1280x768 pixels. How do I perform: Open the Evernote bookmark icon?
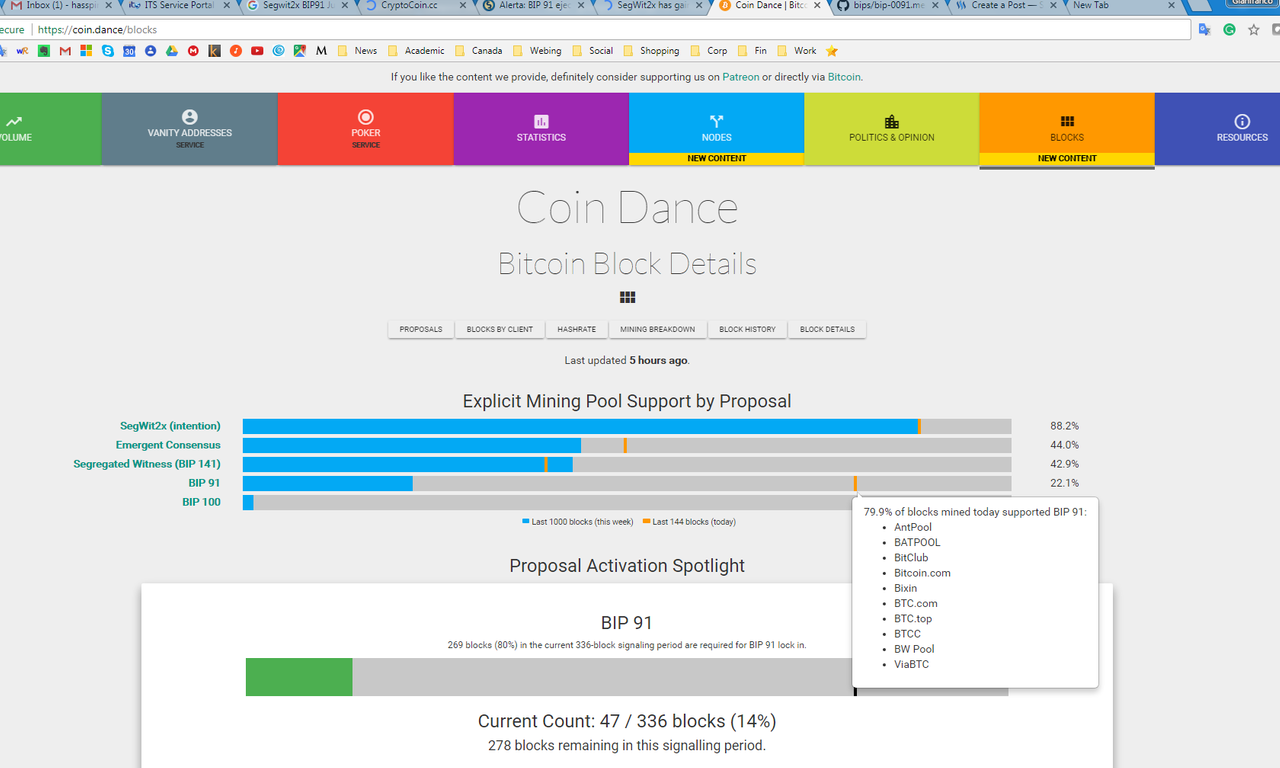click(x=43, y=51)
